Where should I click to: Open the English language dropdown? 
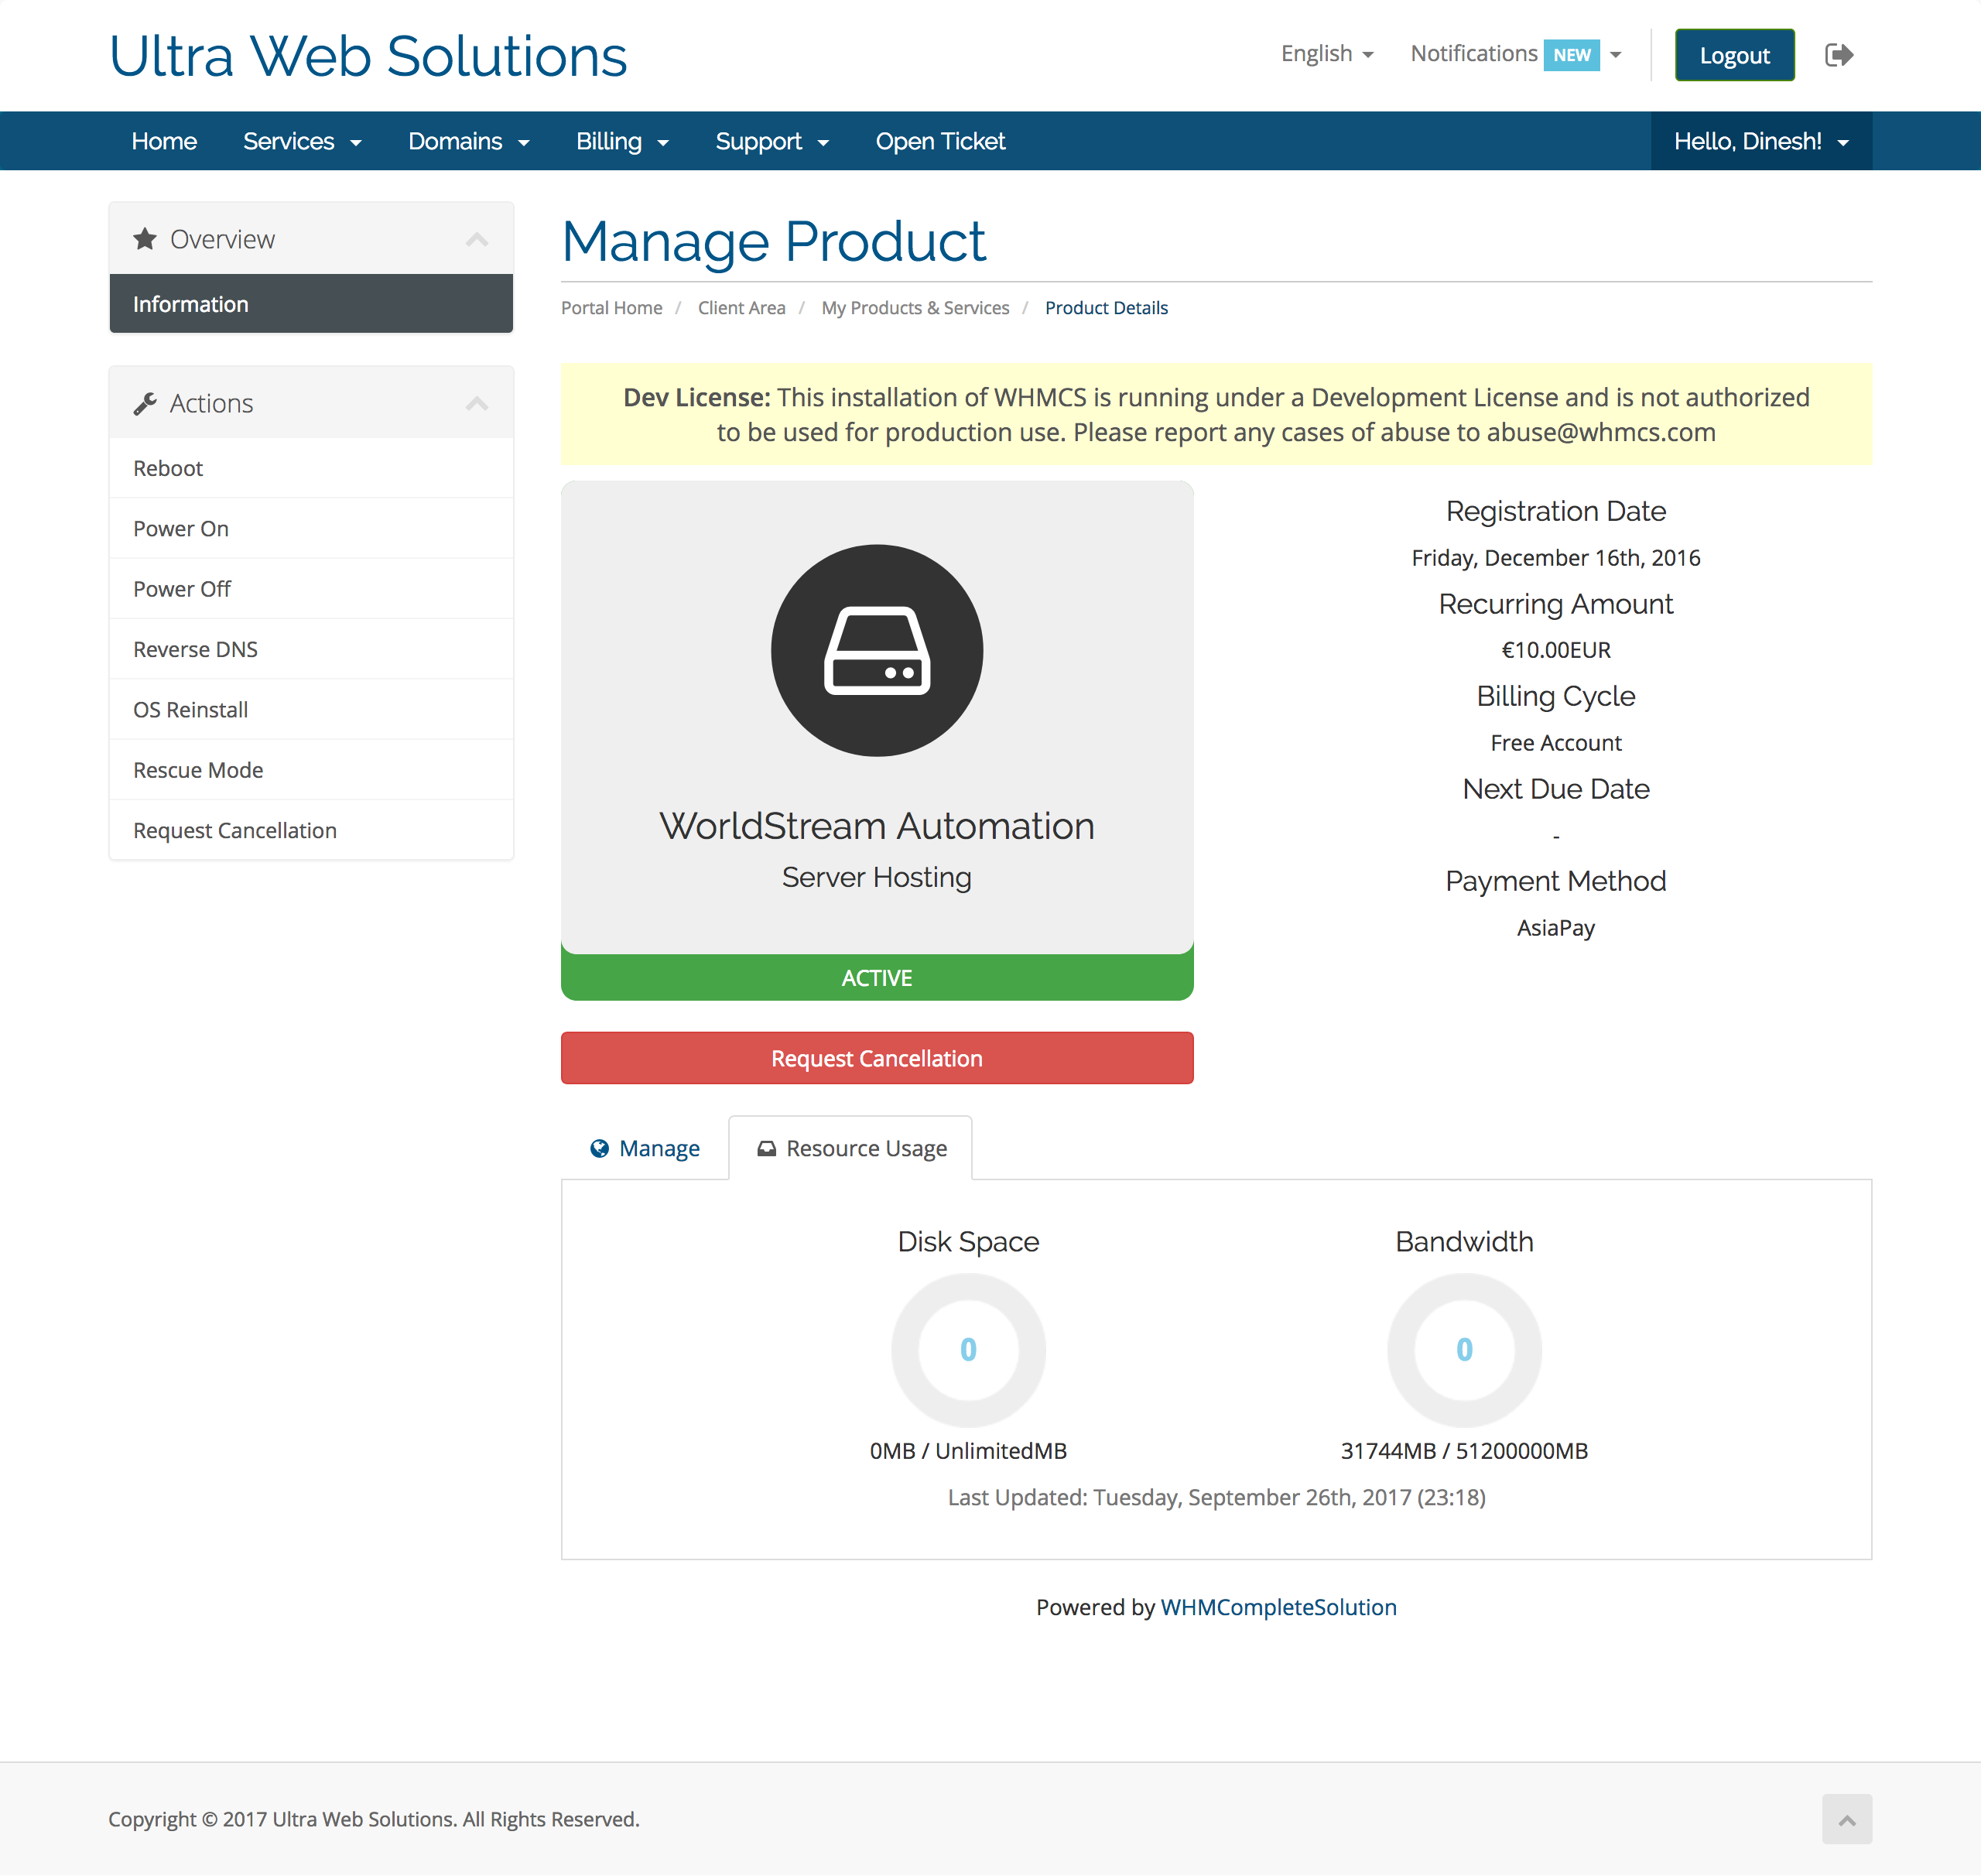click(1326, 54)
